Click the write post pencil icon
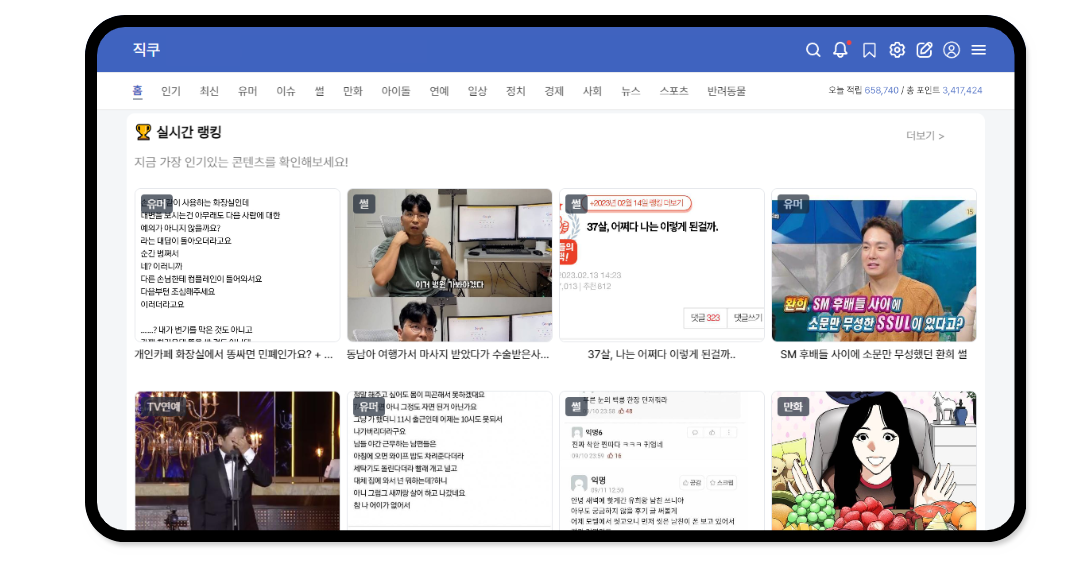This screenshot has height=563, width=1080. (924, 50)
